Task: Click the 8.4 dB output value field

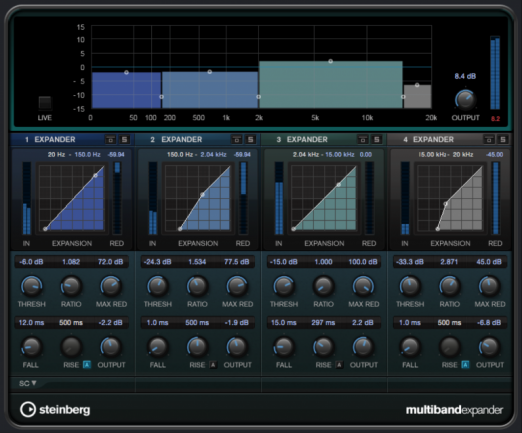Action: [x=465, y=76]
